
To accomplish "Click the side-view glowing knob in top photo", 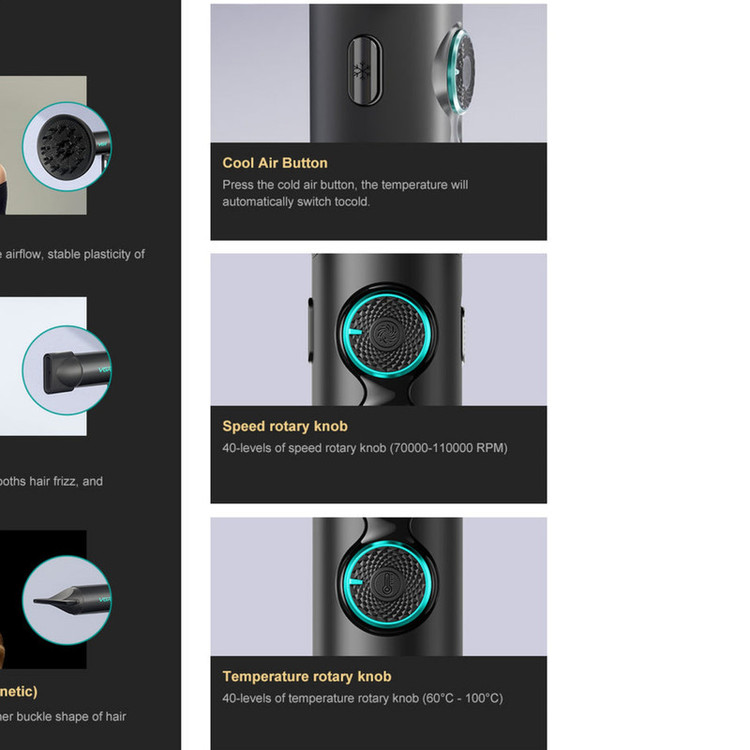I will point(456,72).
